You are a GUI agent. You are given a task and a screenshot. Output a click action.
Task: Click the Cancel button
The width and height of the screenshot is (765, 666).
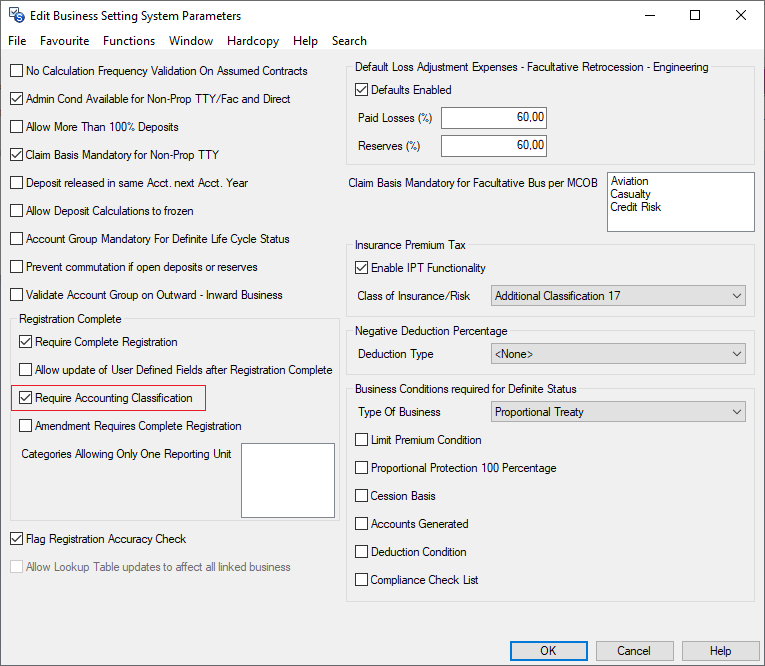633,651
